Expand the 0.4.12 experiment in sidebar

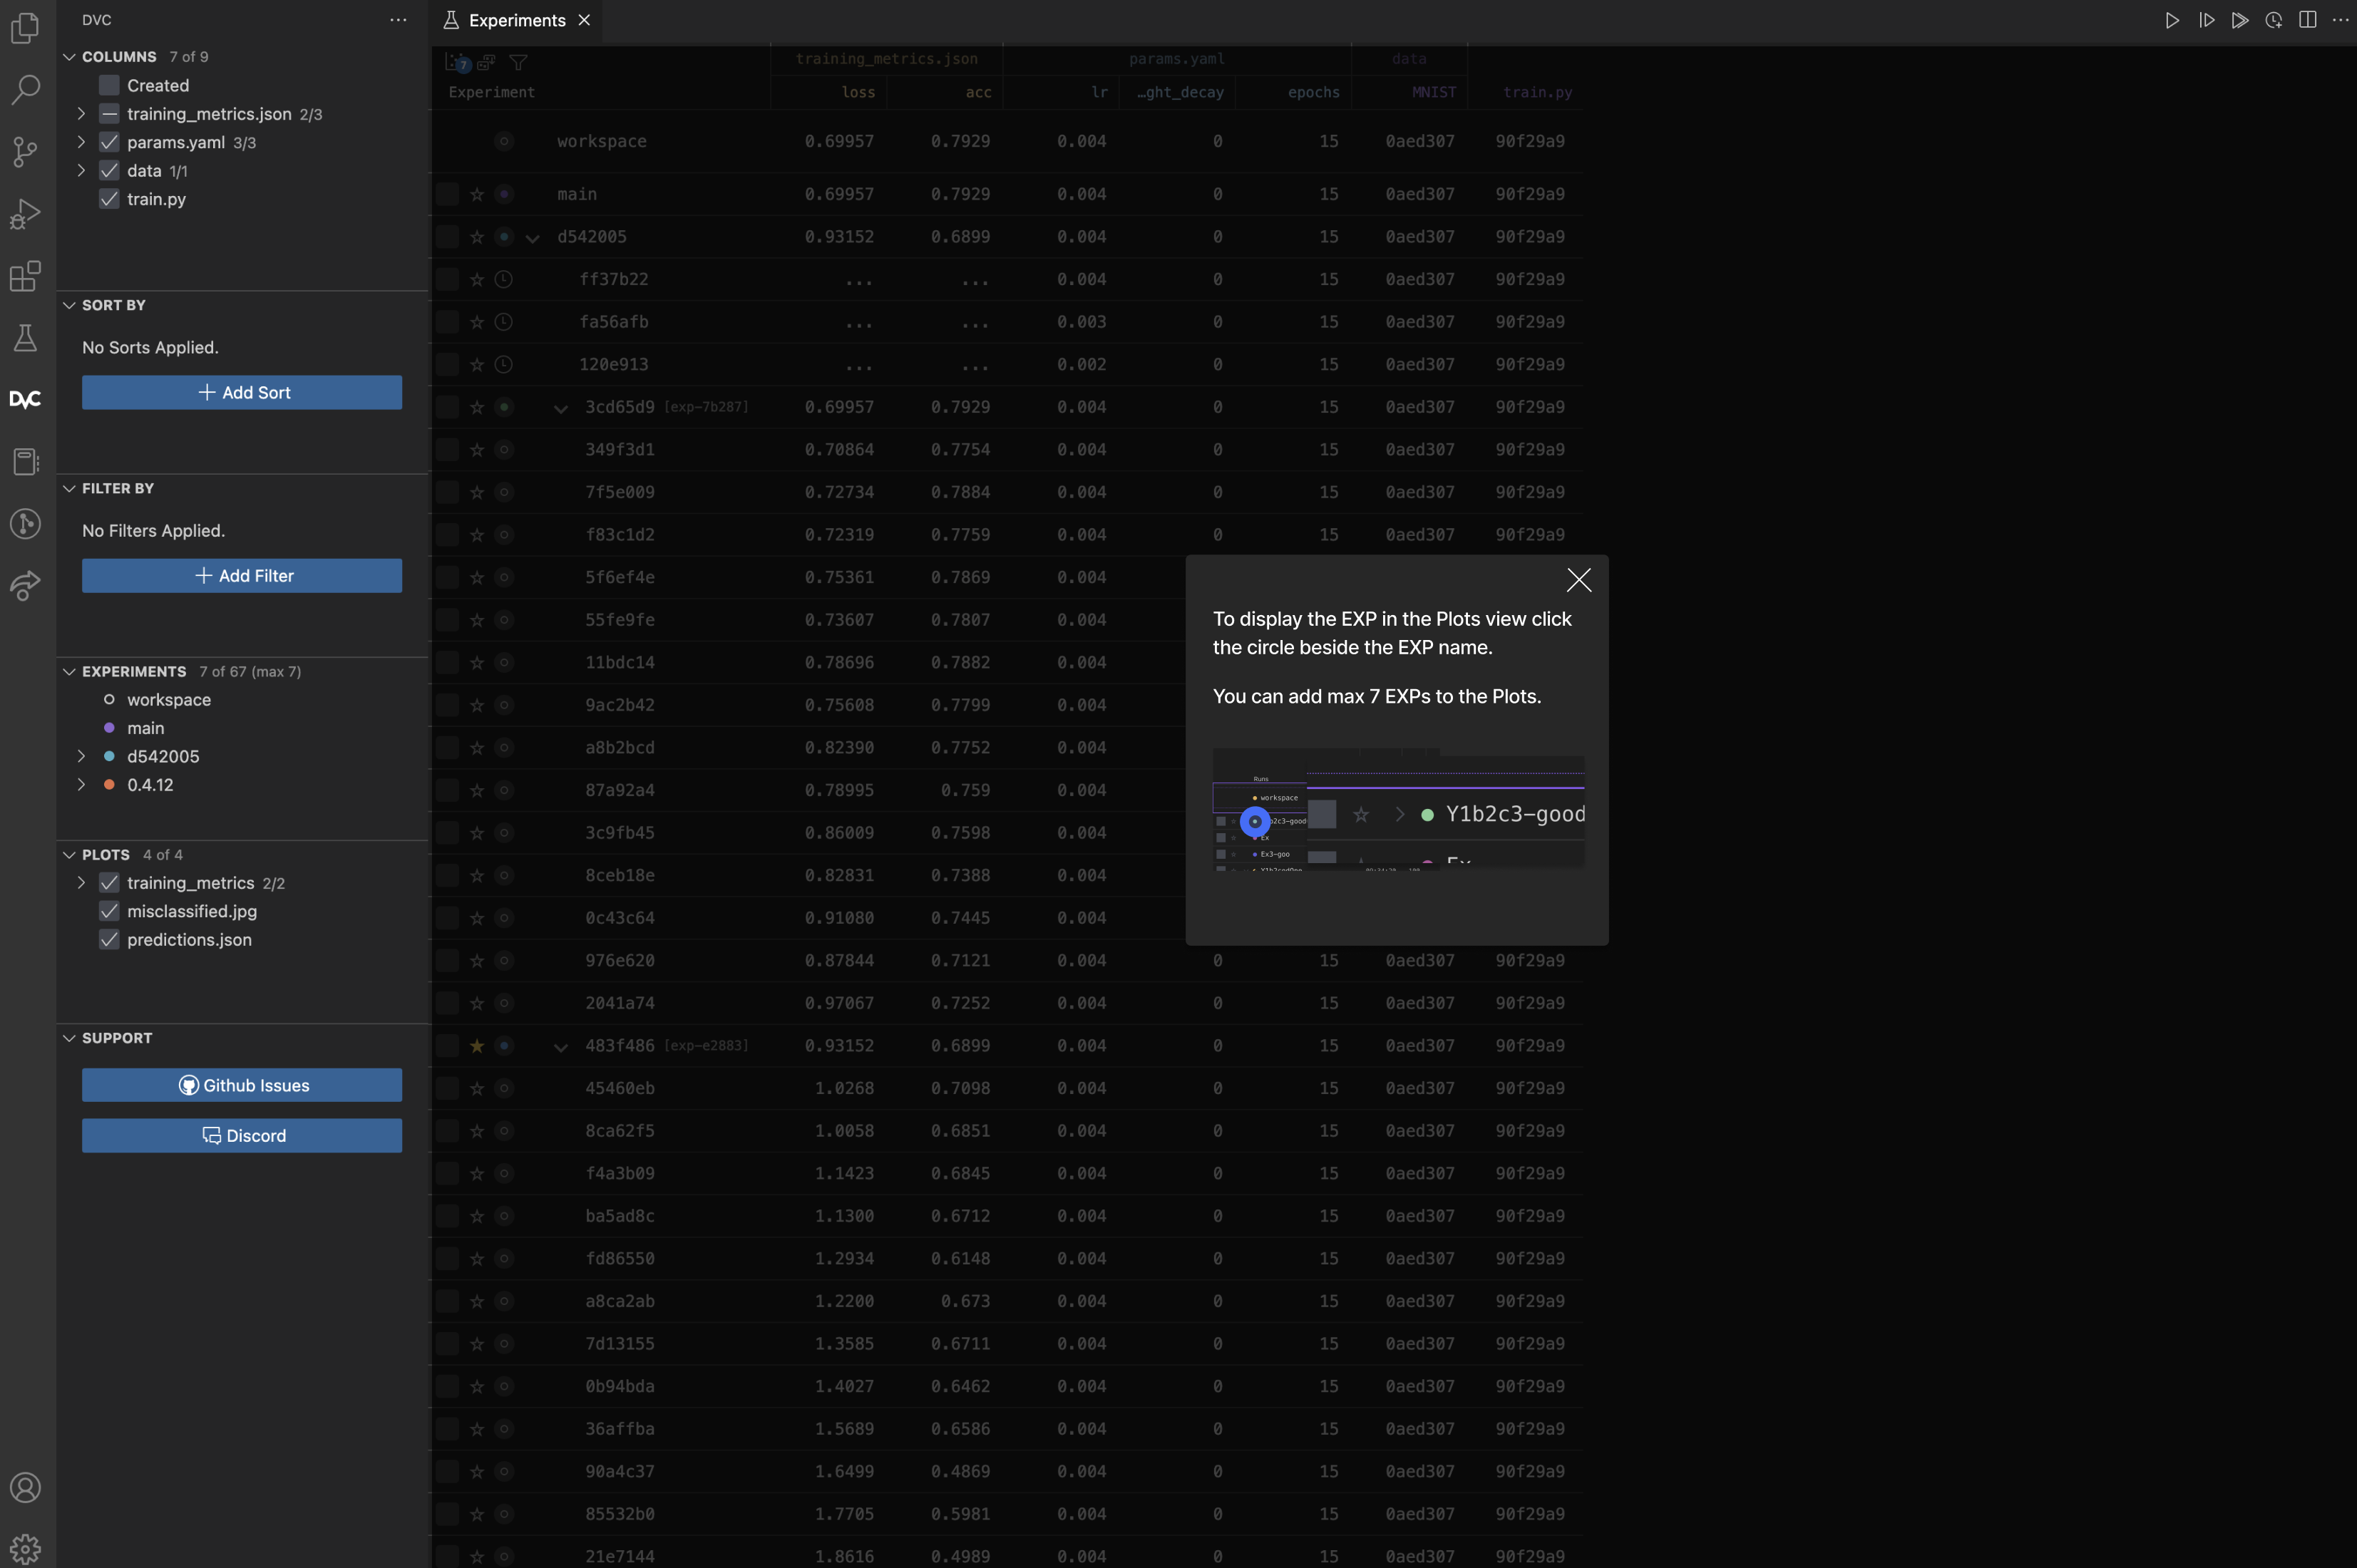point(81,784)
